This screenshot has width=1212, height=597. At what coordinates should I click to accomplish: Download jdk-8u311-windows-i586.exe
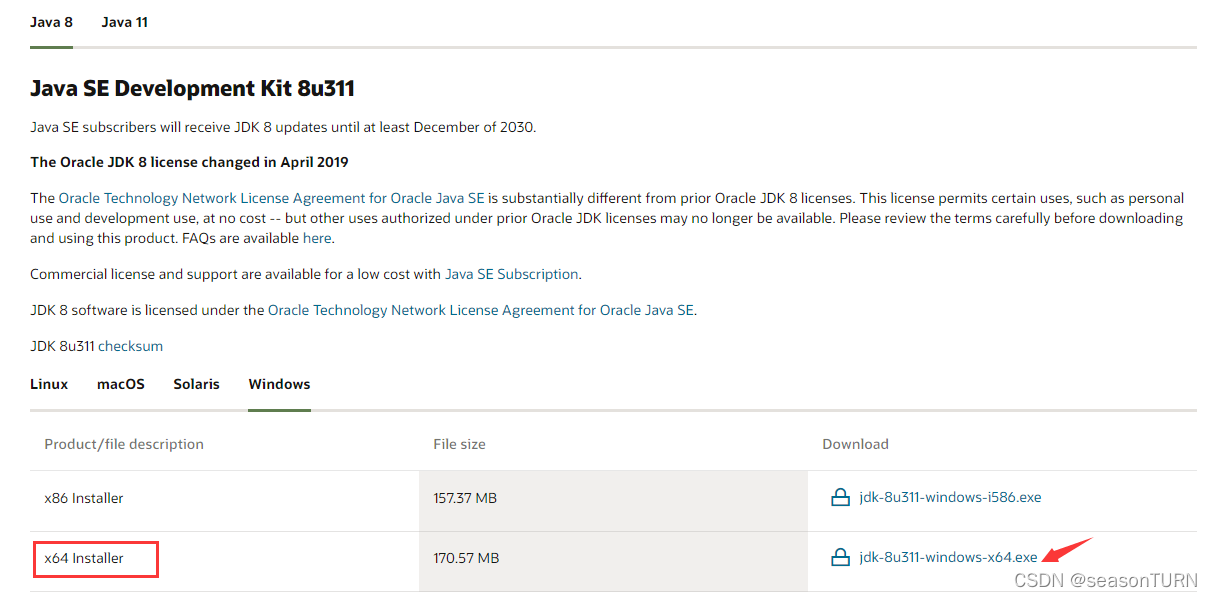click(950, 497)
